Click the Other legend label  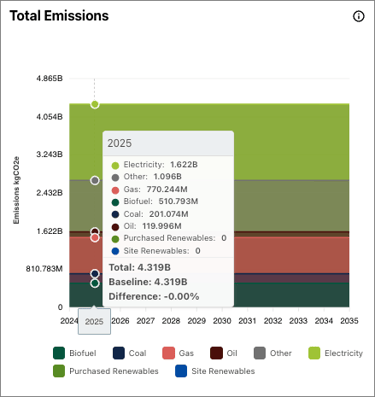pos(281,353)
